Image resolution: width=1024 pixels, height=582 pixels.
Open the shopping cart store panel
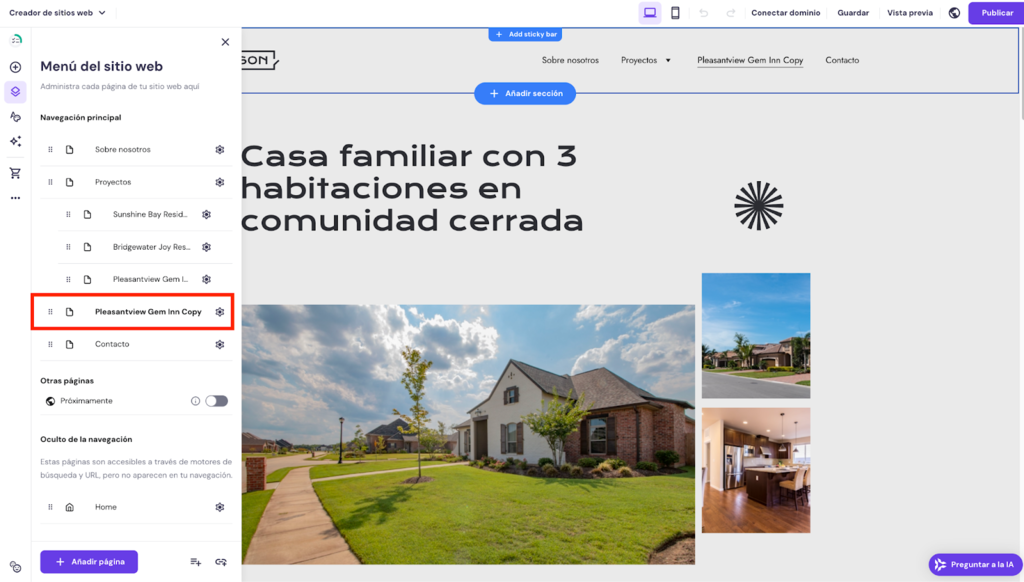[15, 172]
